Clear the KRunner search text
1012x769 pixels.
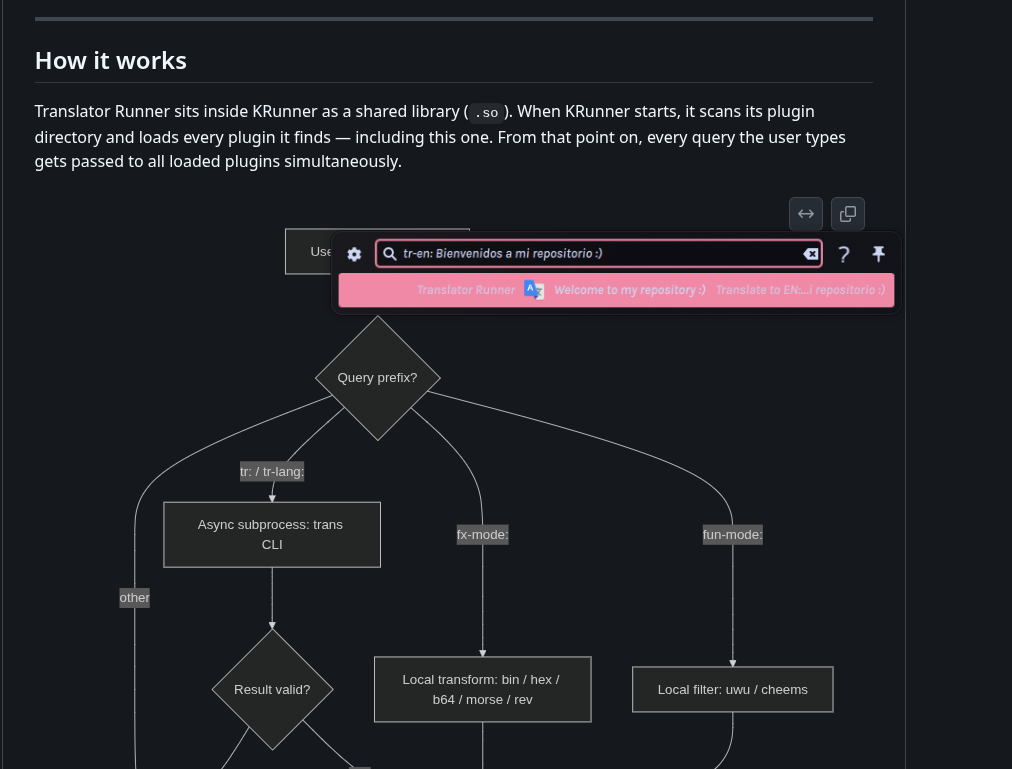point(811,254)
